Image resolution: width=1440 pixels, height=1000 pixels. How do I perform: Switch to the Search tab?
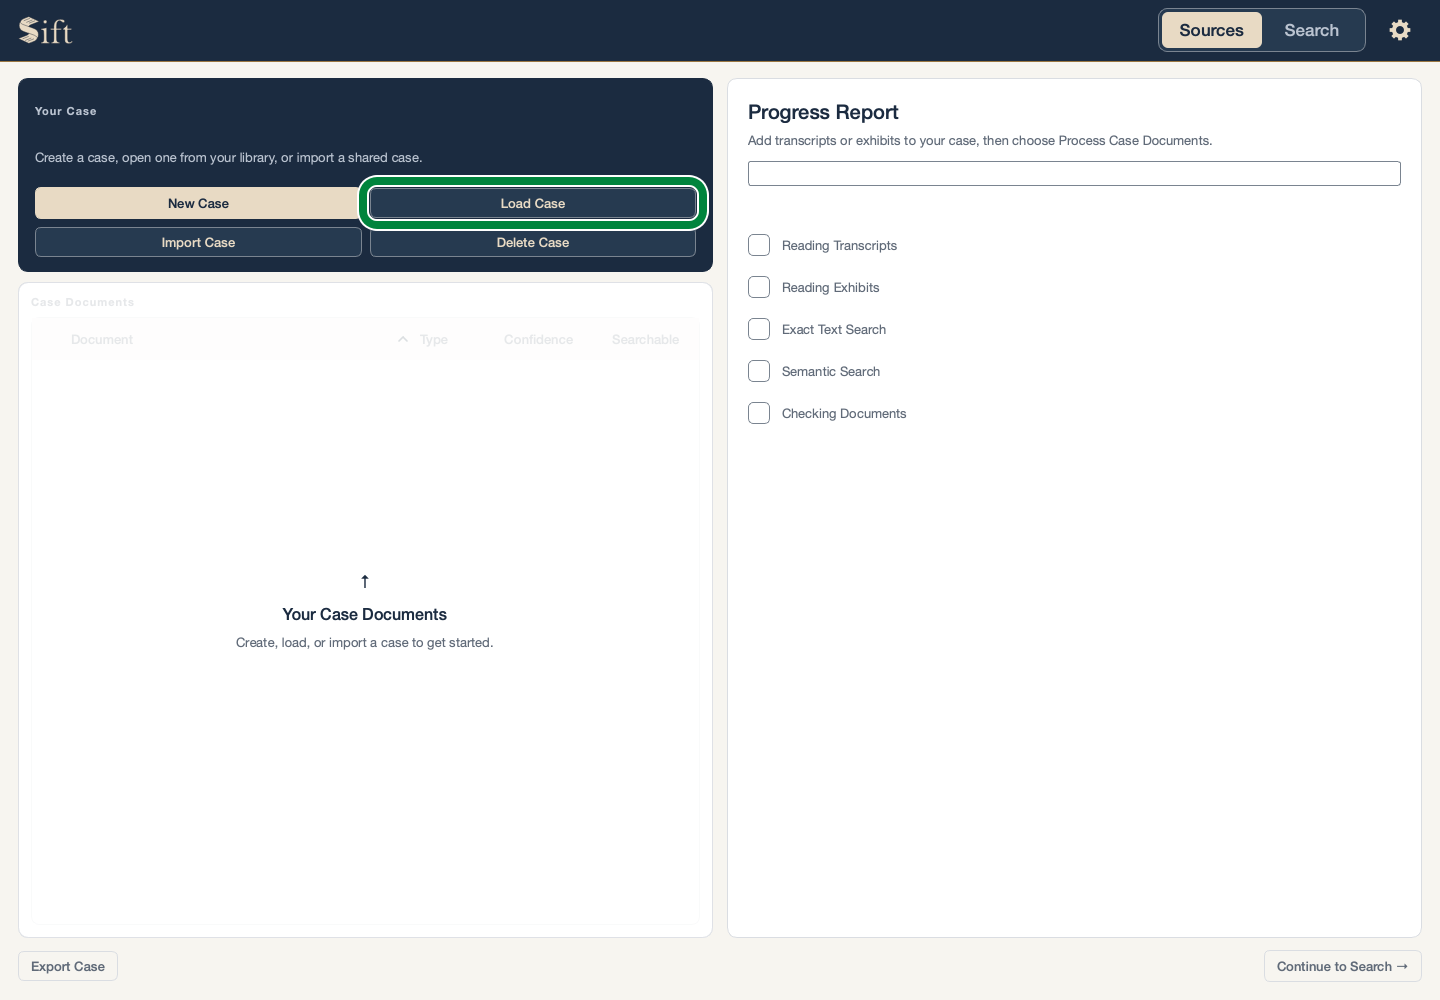click(1311, 30)
